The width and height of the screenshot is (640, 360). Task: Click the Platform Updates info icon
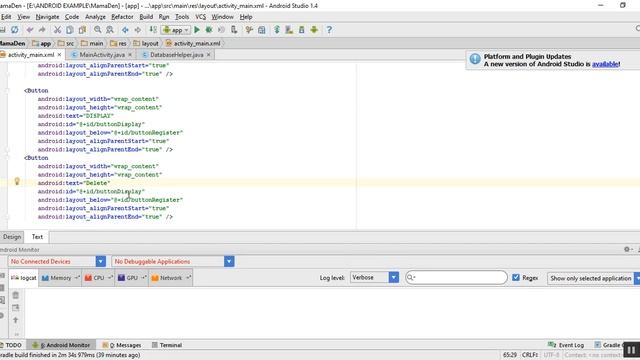475,59
